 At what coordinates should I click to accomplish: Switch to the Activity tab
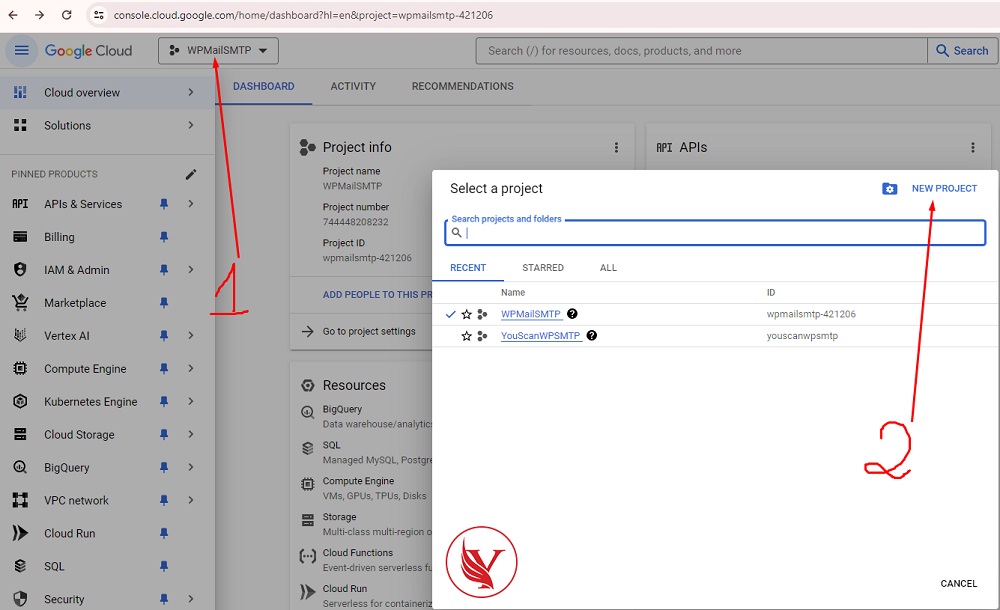pyautogui.click(x=353, y=87)
